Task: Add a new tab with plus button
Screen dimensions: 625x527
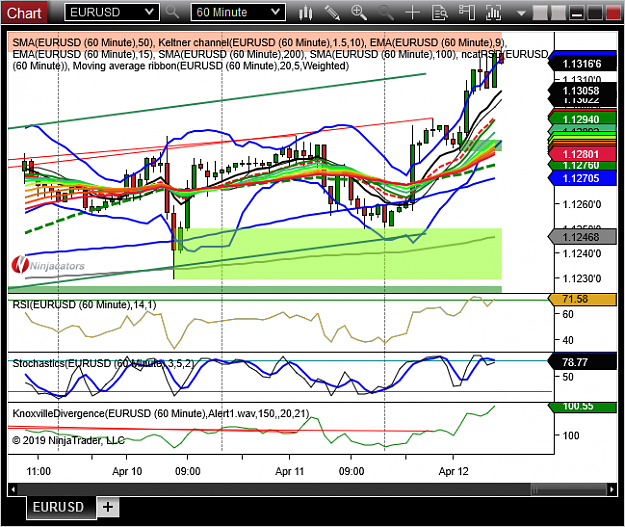Action: coord(108,507)
